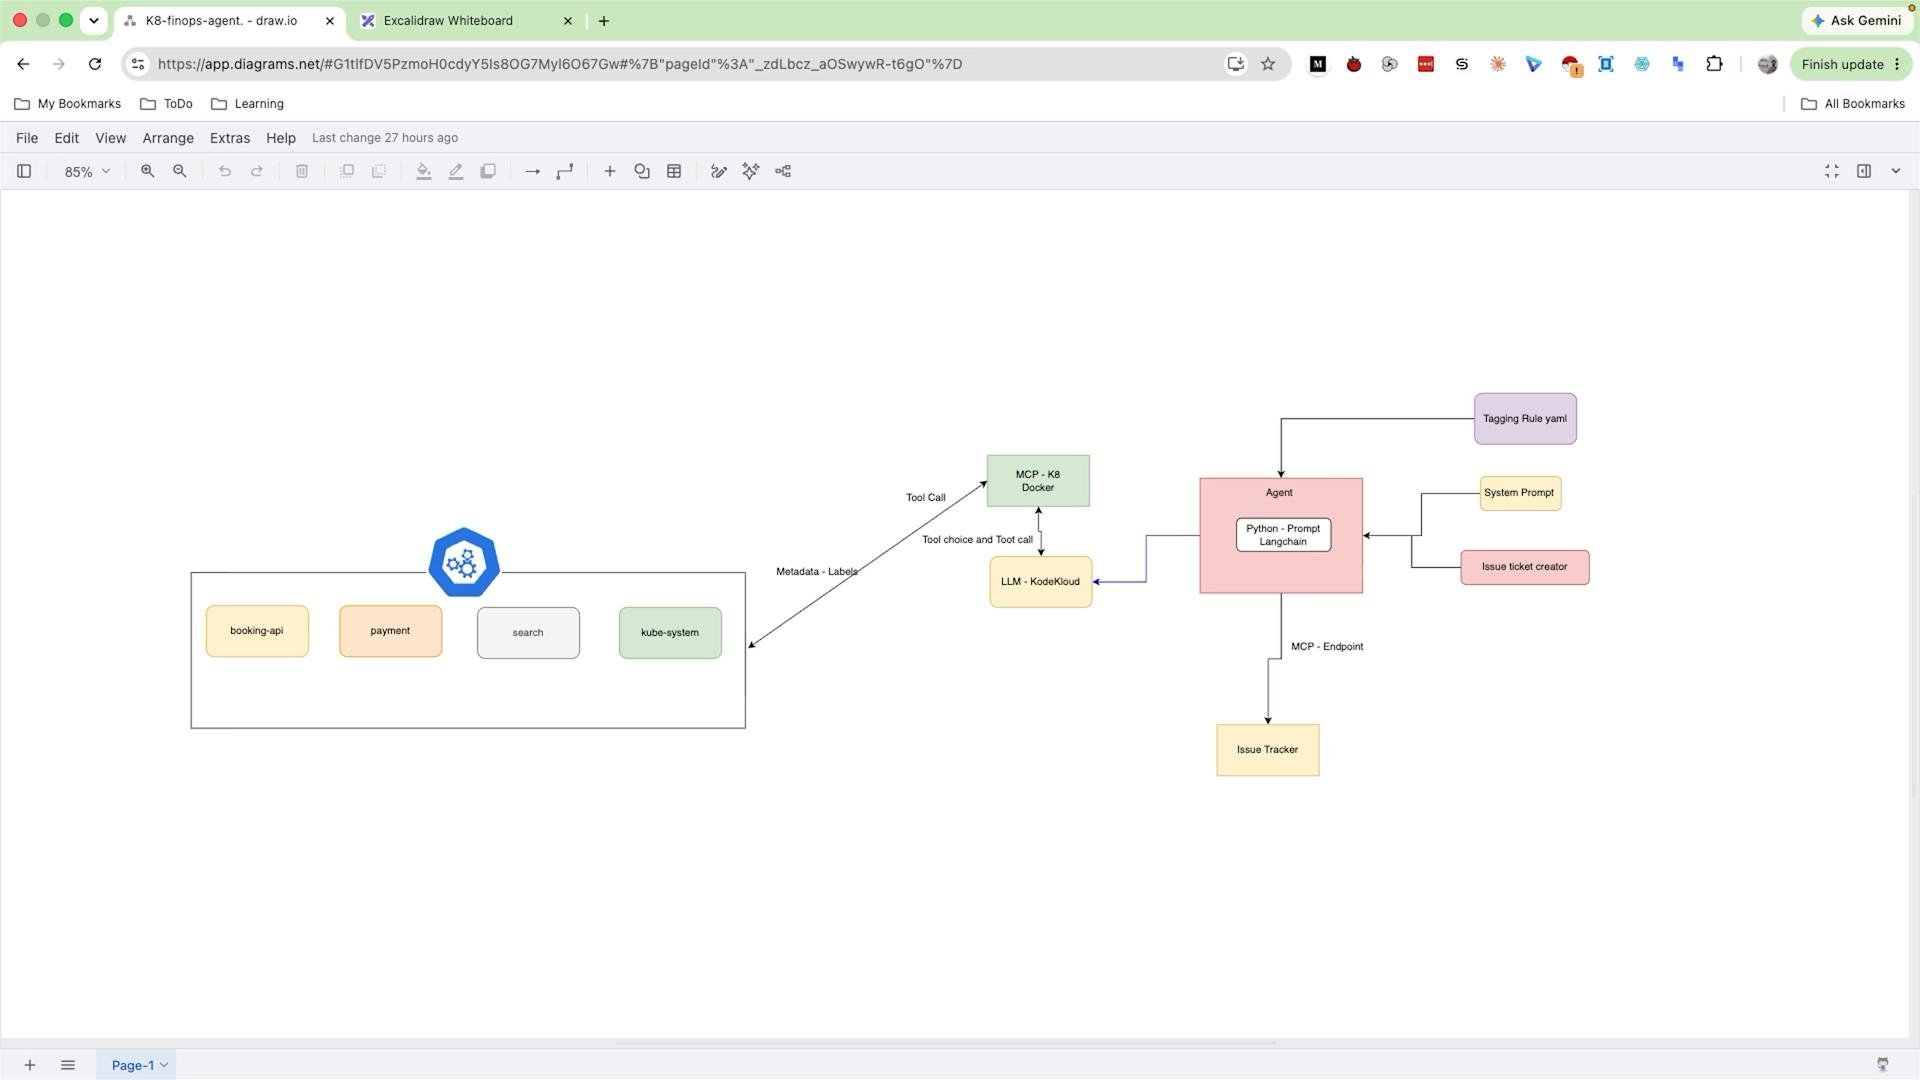
Task: Open the Line Color pencil tool
Action: coord(456,171)
